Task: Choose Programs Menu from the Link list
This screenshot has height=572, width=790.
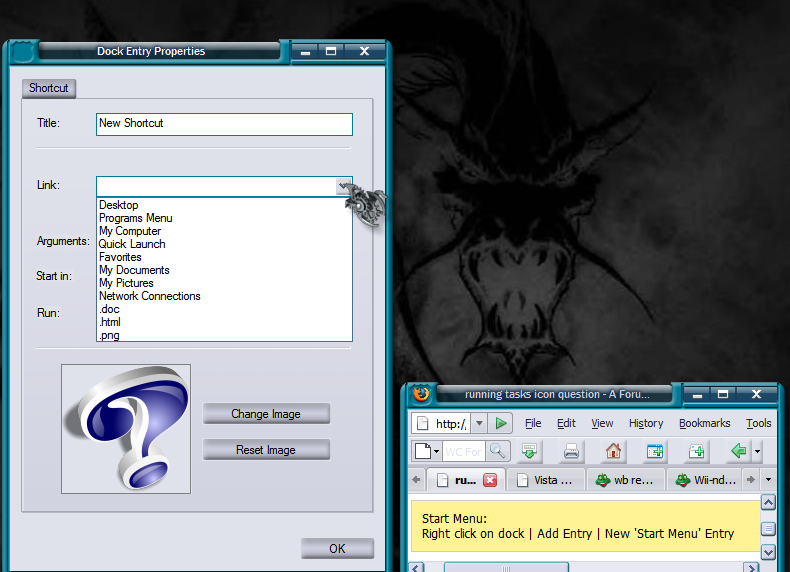Action: tap(224, 218)
